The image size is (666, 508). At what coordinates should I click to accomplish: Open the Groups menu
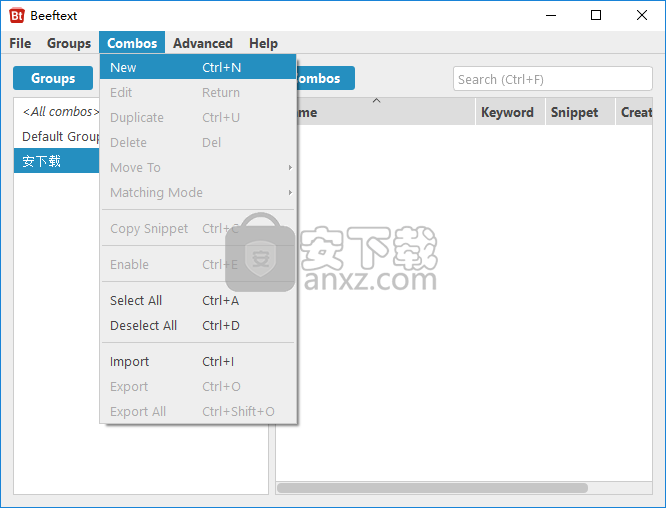(69, 43)
